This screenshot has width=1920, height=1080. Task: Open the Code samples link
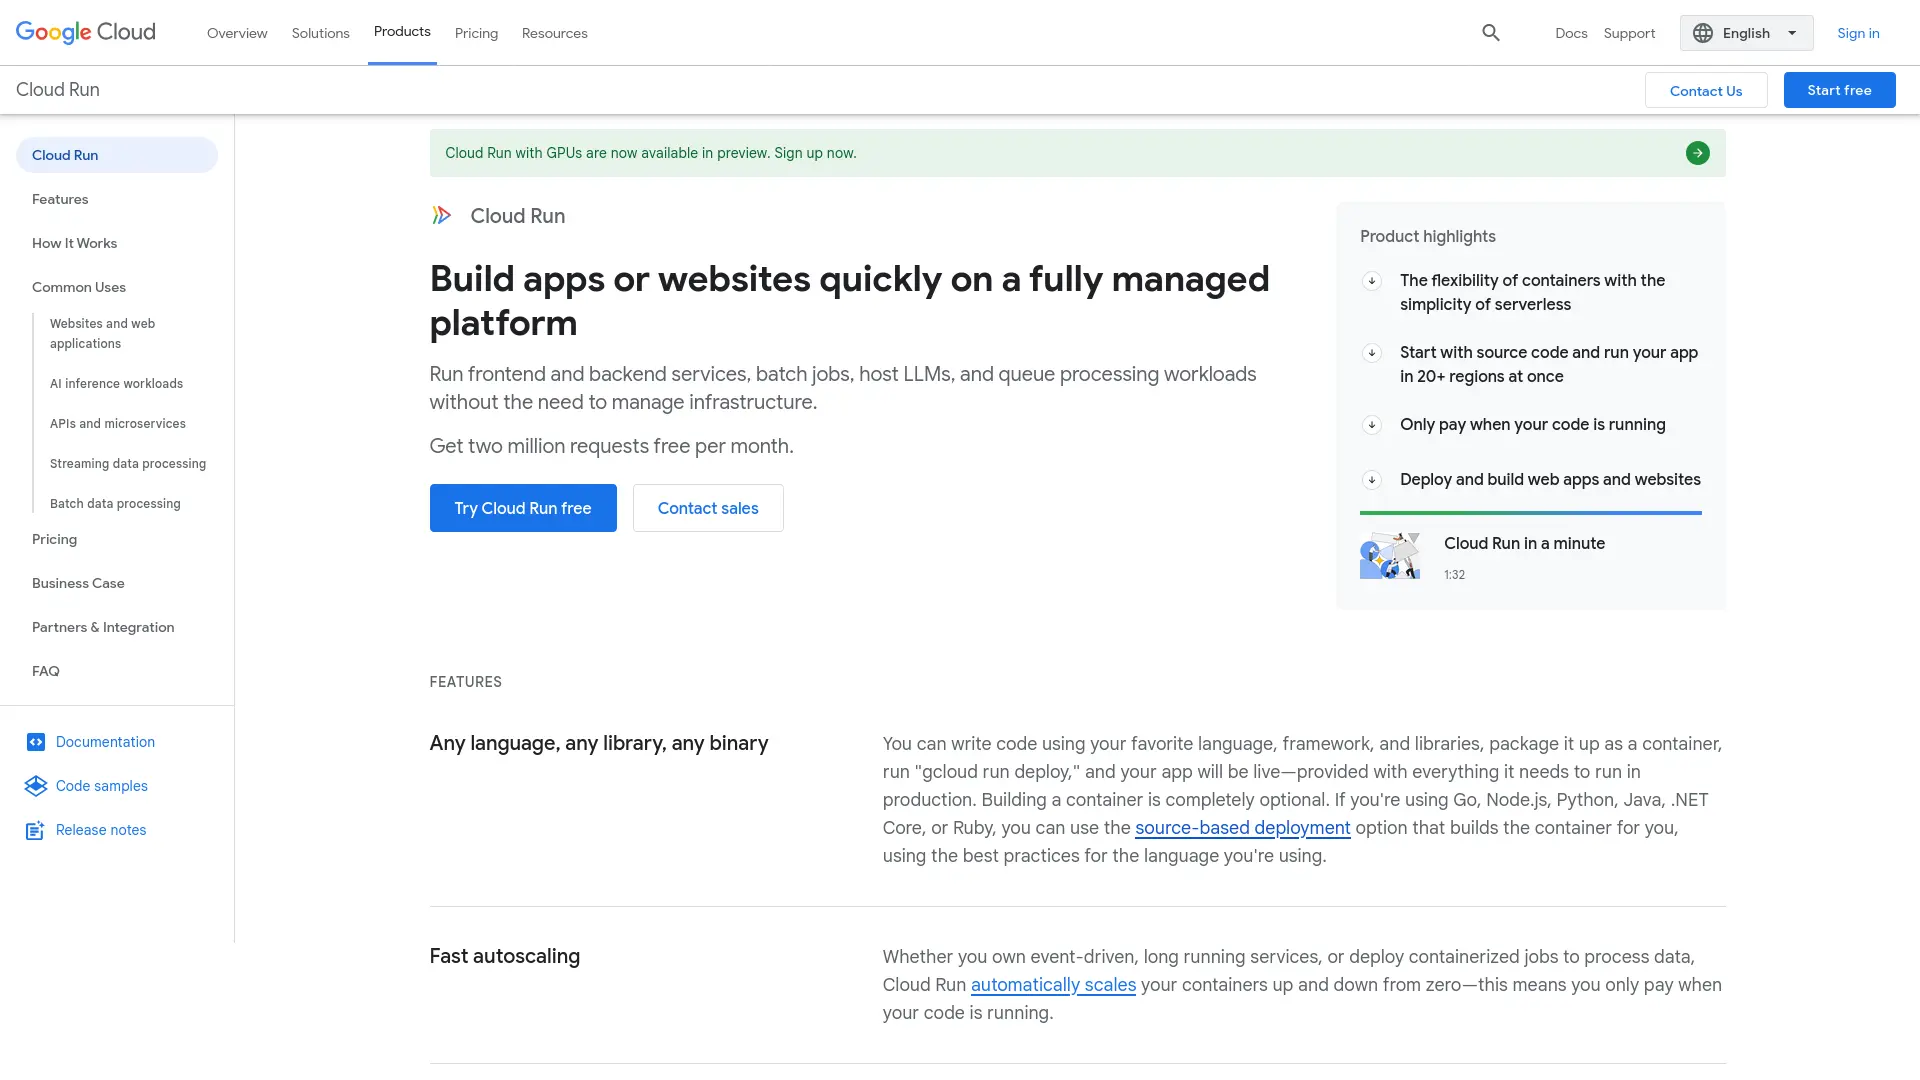(x=101, y=786)
